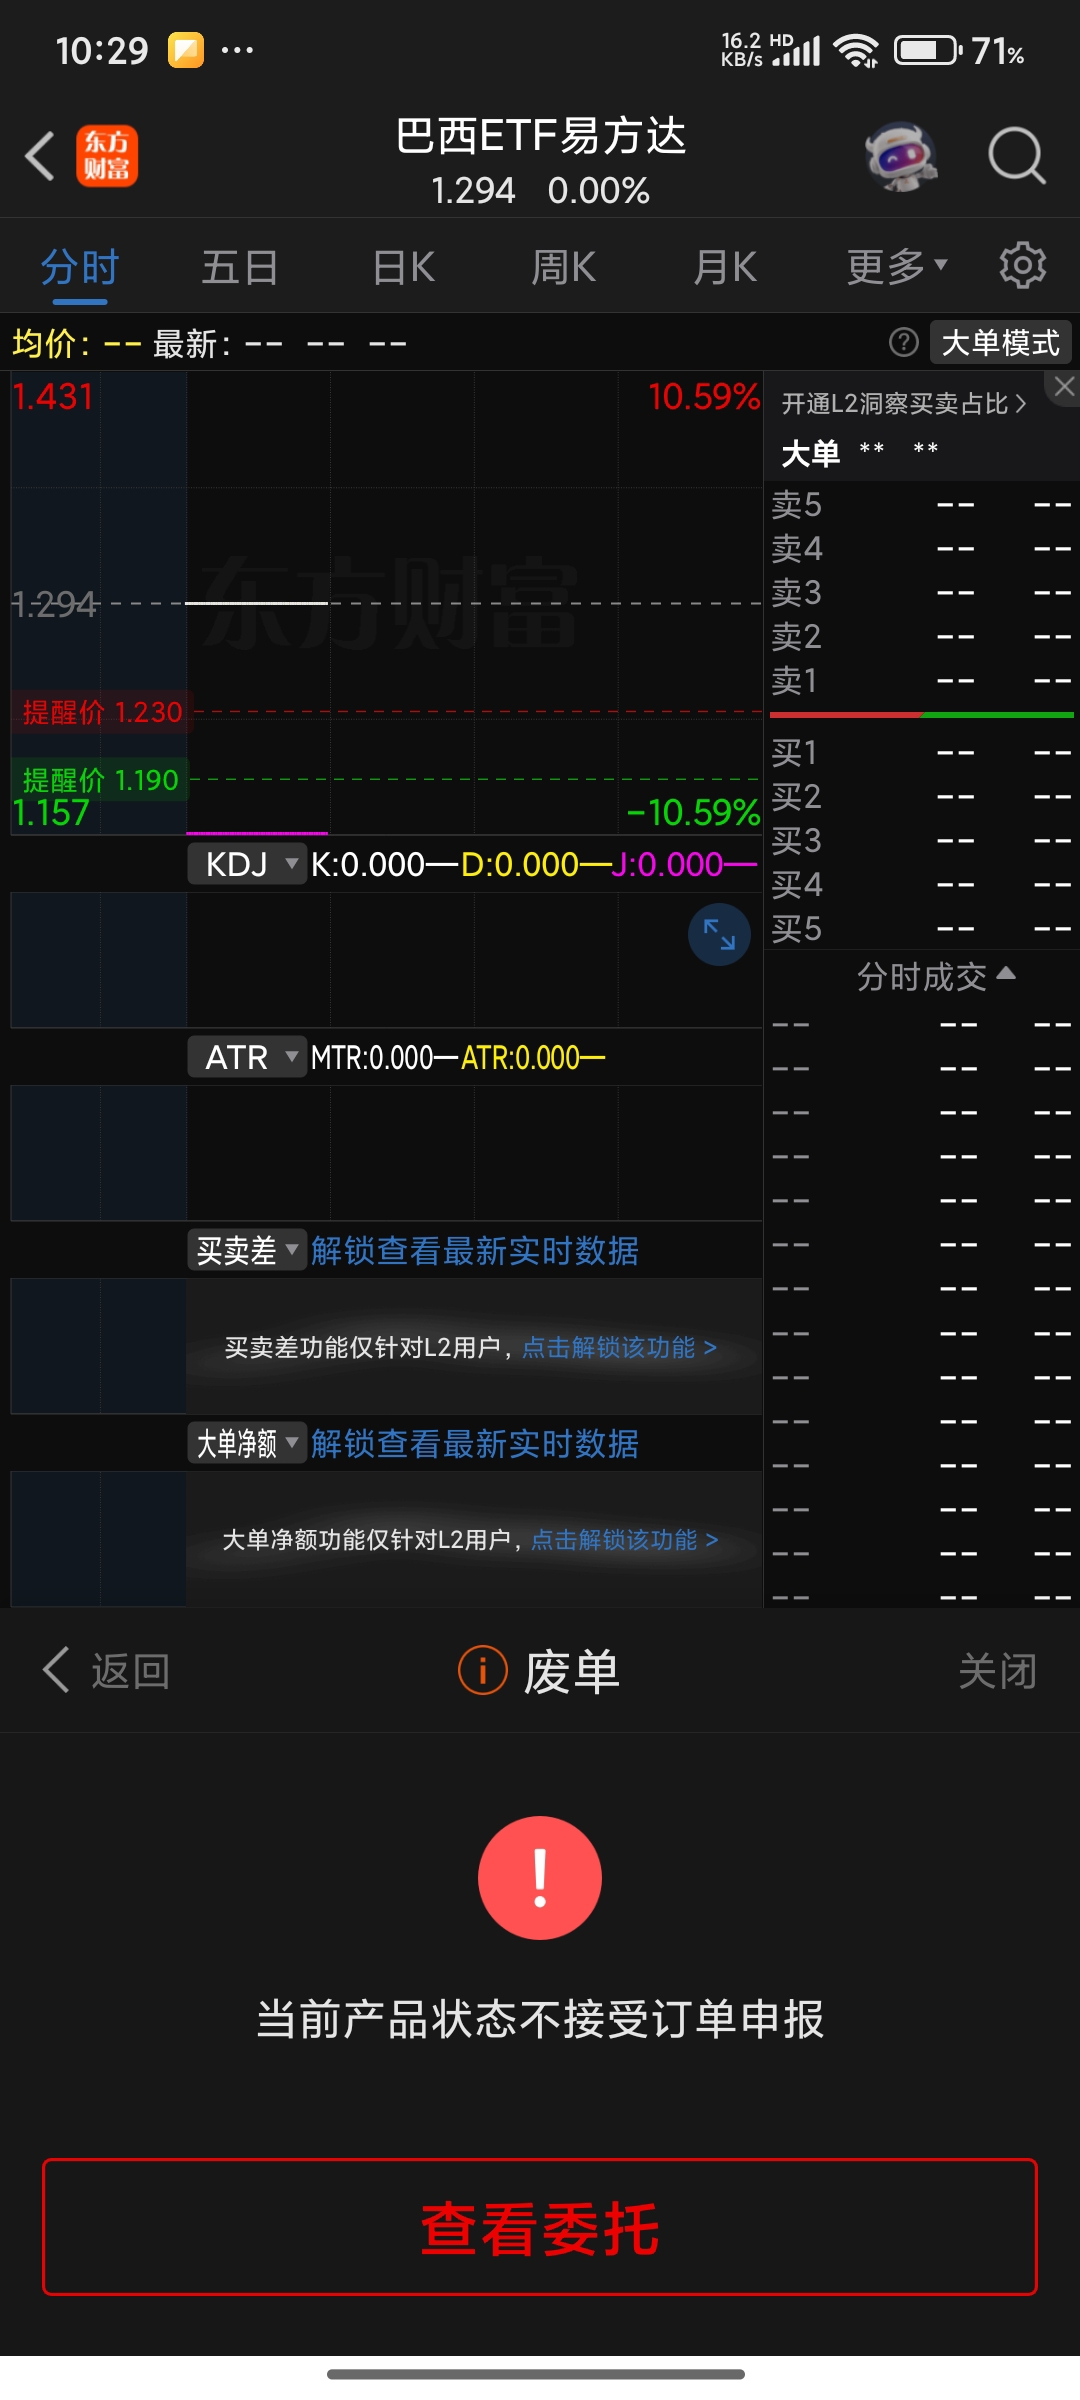Select the 买3 order book row
The height and width of the screenshot is (2400, 1080).
(x=922, y=841)
